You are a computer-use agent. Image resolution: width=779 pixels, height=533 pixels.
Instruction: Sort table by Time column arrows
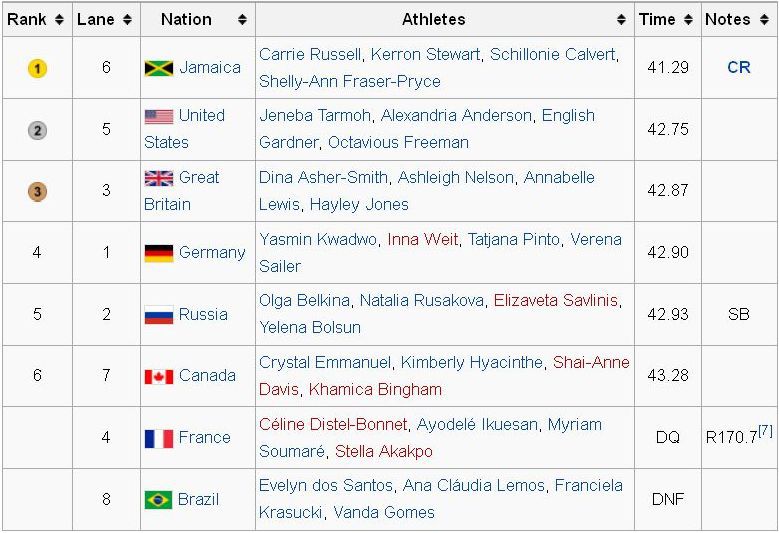(687, 20)
